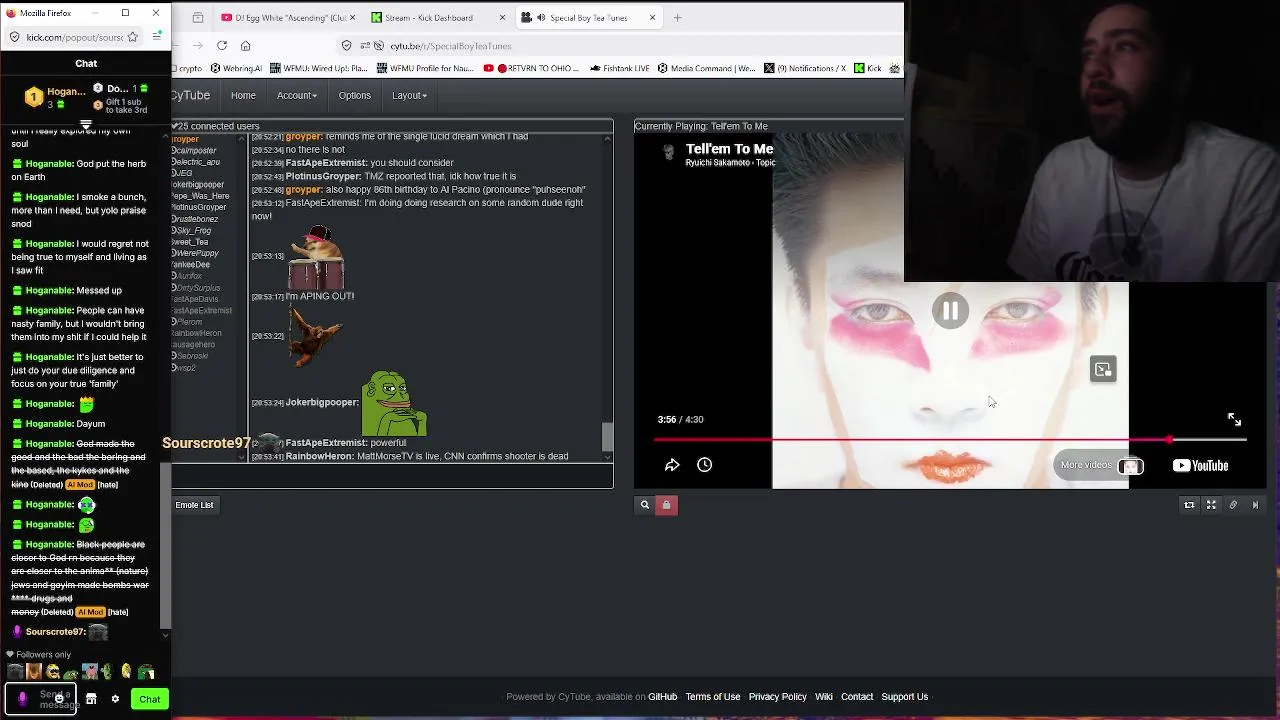Close the Special Boy Tea Tunes tab
1280x720 pixels.
point(652,17)
